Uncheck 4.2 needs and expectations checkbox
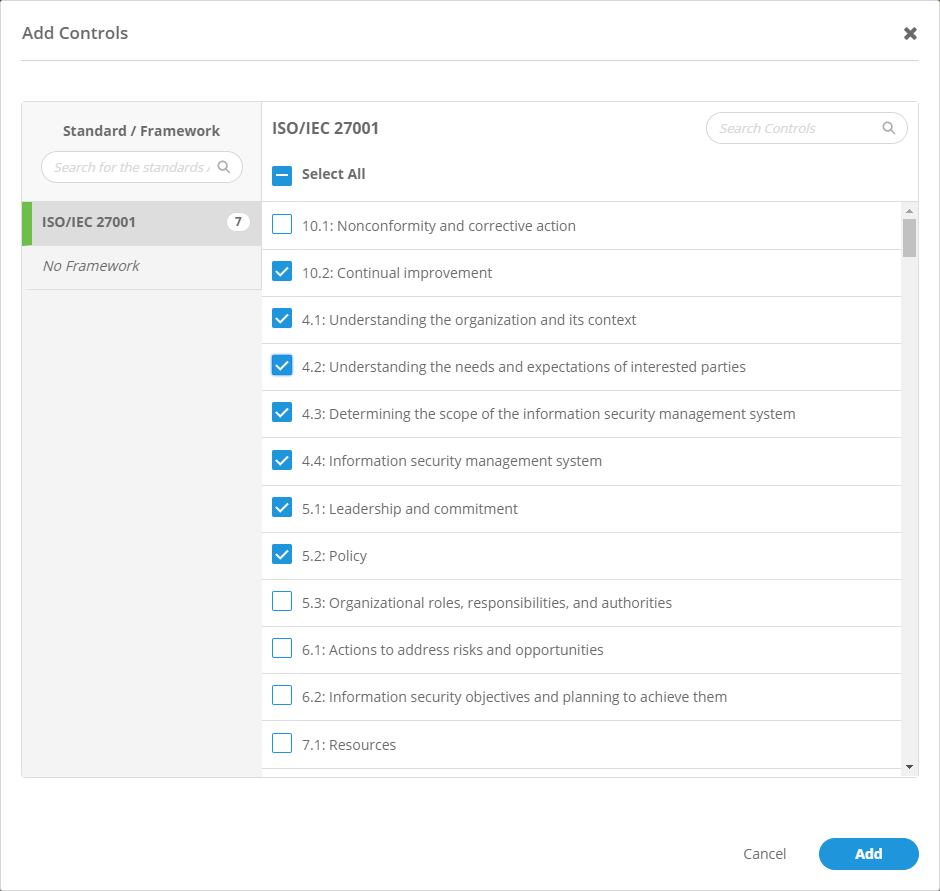 pyautogui.click(x=282, y=365)
